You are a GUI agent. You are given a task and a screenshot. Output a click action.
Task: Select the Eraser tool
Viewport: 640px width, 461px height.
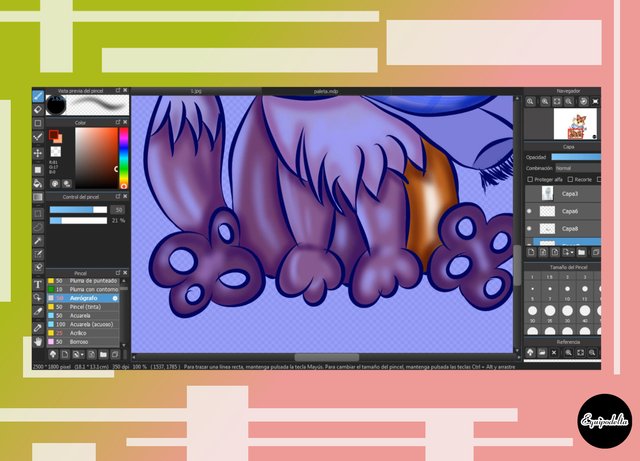click(38, 109)
